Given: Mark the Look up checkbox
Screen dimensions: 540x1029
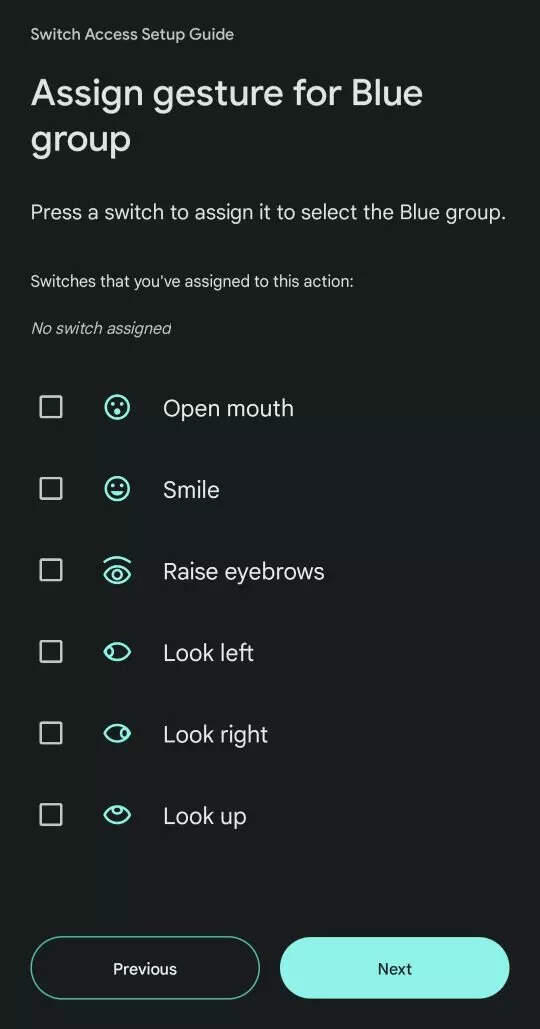Looking at the screenshot, I should 51,815.
